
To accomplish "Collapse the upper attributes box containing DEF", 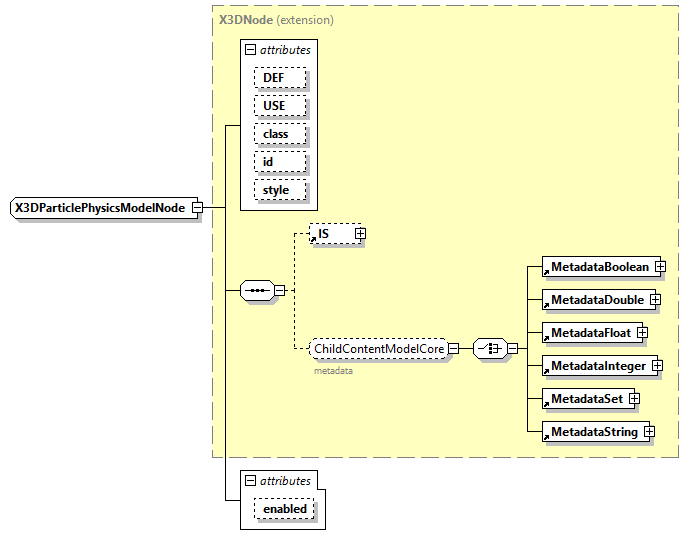I will click(x=250, y=50).
